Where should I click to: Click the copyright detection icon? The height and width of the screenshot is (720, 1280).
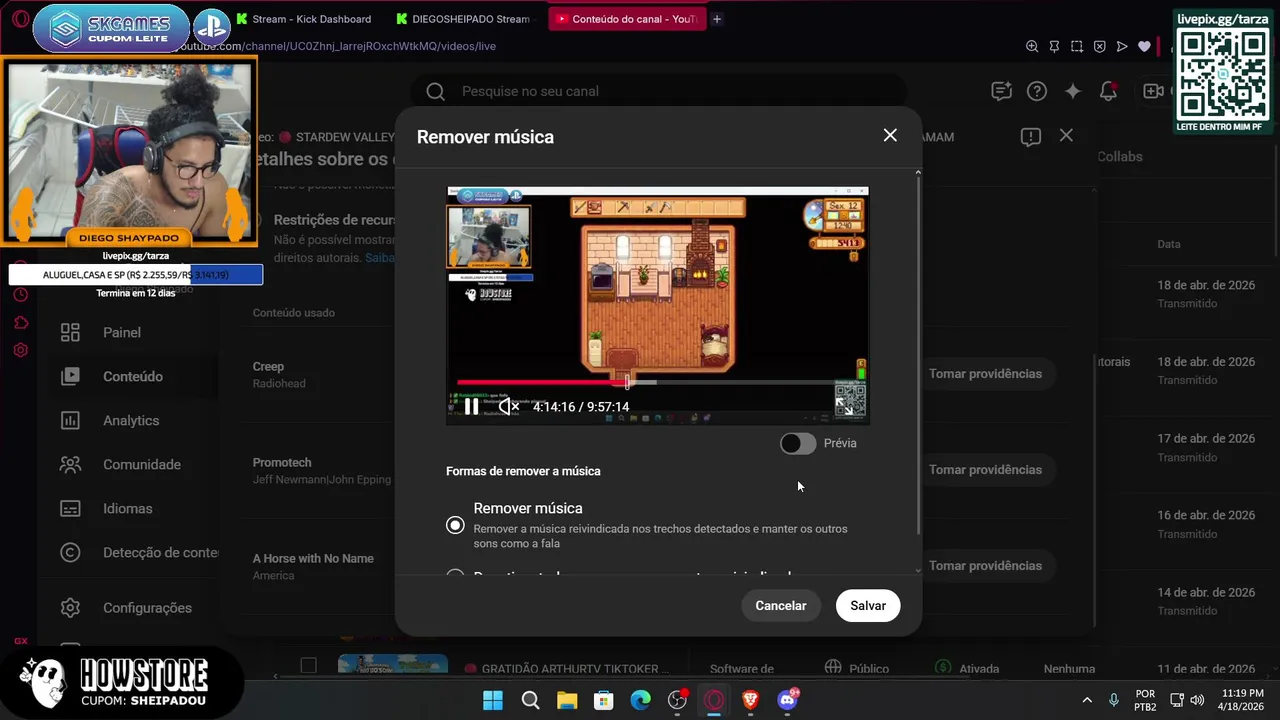(x=70, y=552)
